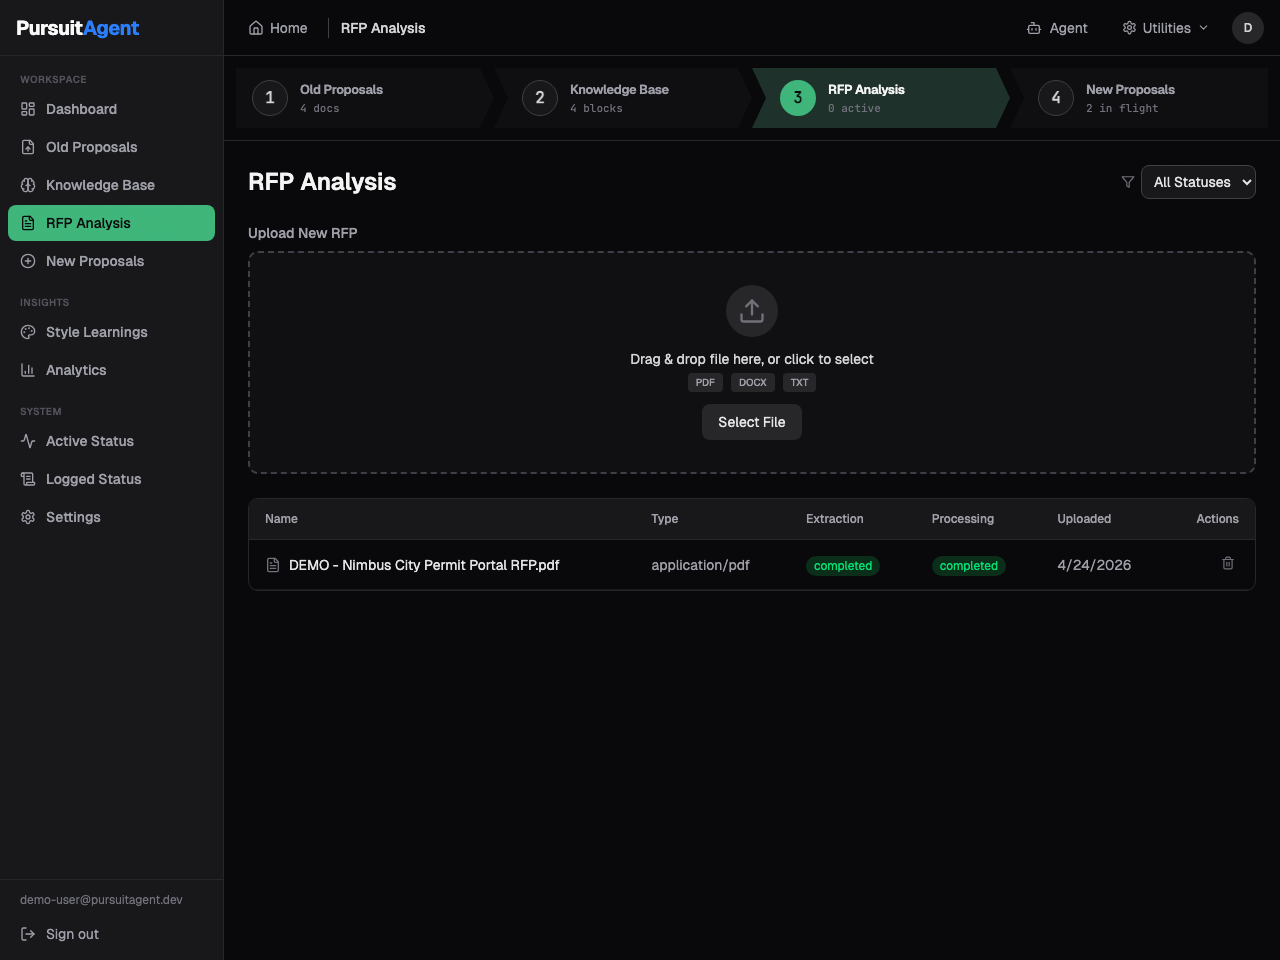Click the Extraction completed badge
The width and height of the screenshot is (1280, 960).
[843, 566]
